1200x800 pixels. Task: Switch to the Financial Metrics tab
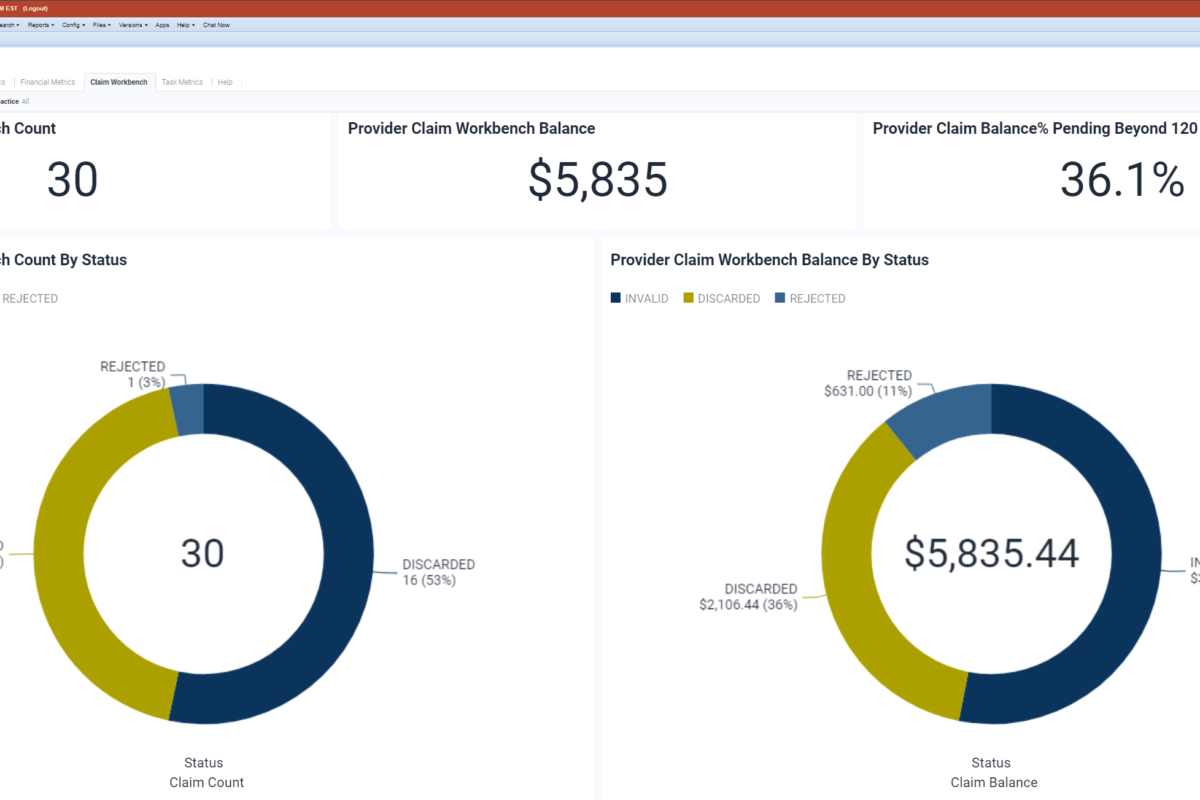tap(48, 82)
